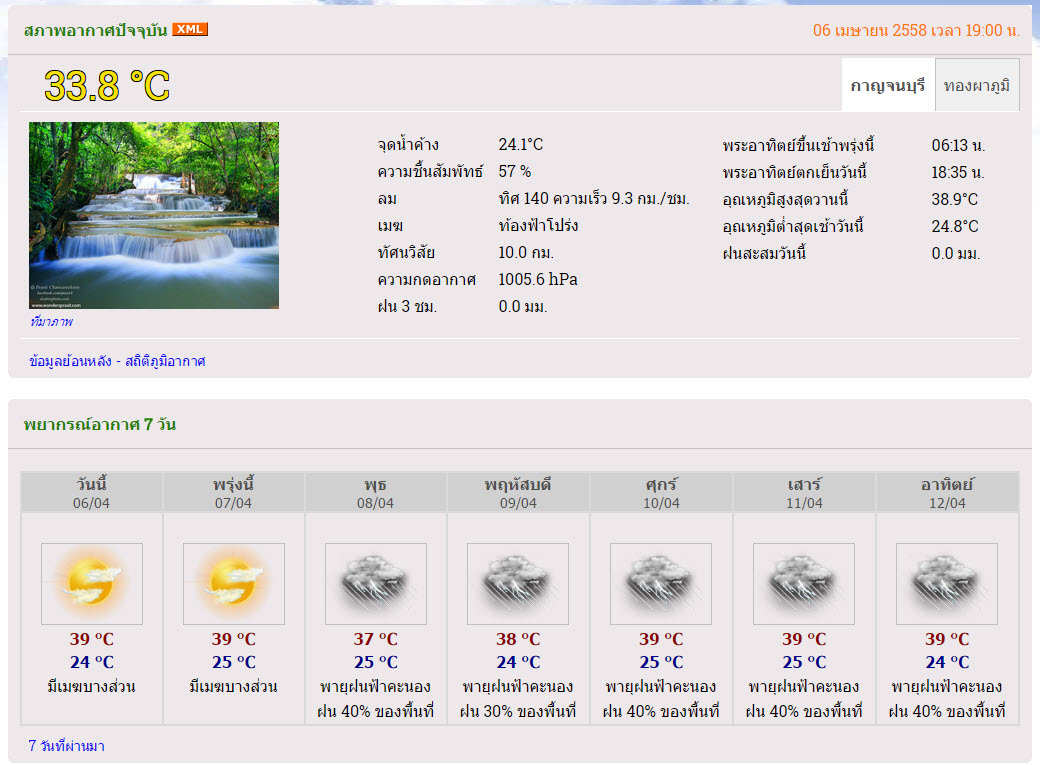Click the sunset time 18:35 น.
The image size is (1040, 765).
pos(958,172)
